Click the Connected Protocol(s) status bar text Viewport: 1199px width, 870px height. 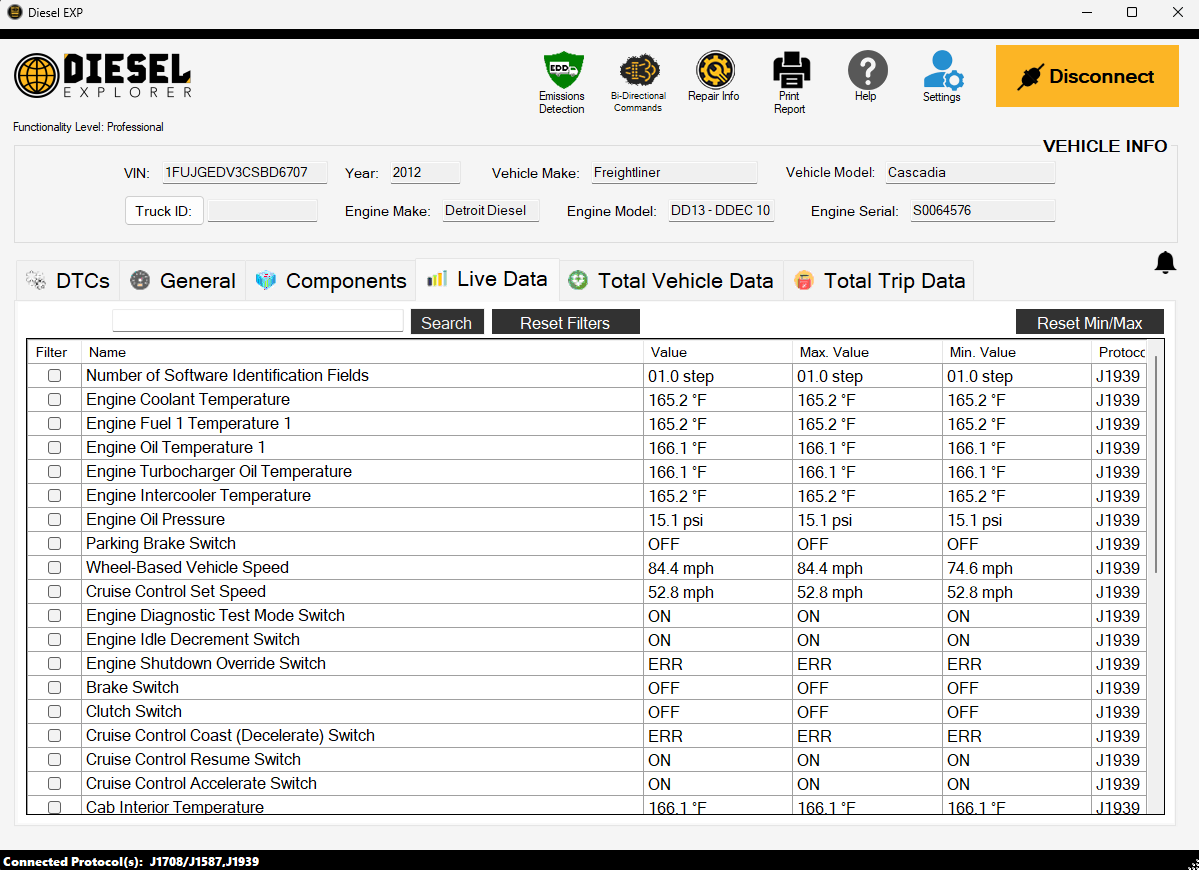click(131, 862)
